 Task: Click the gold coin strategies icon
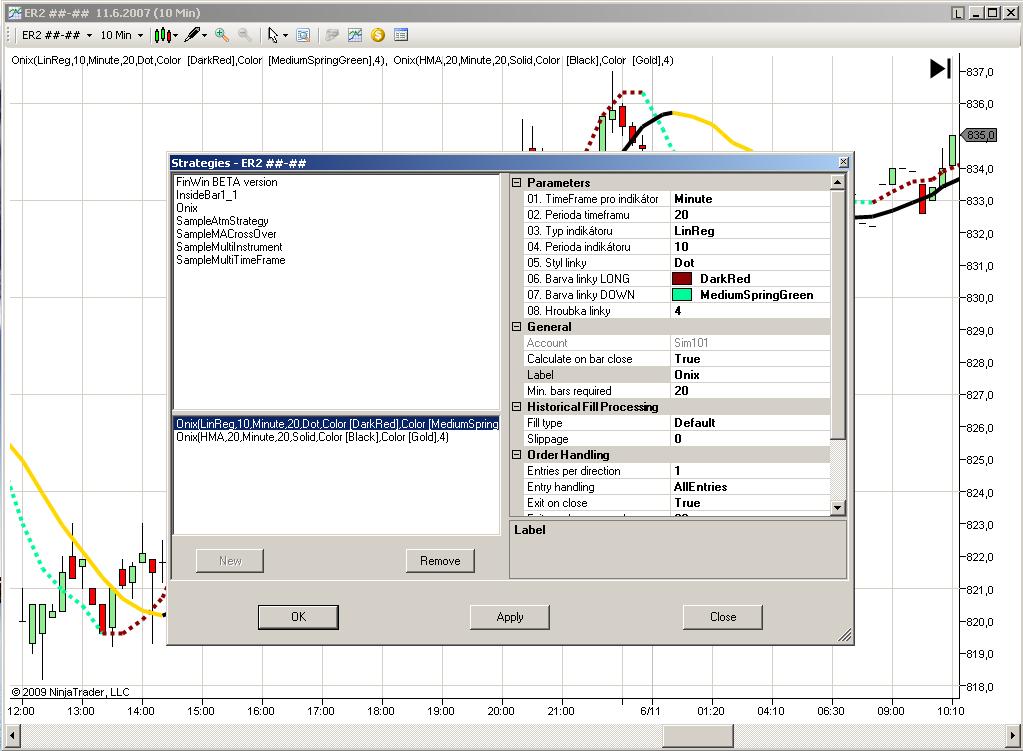click(x=378, y=35)
